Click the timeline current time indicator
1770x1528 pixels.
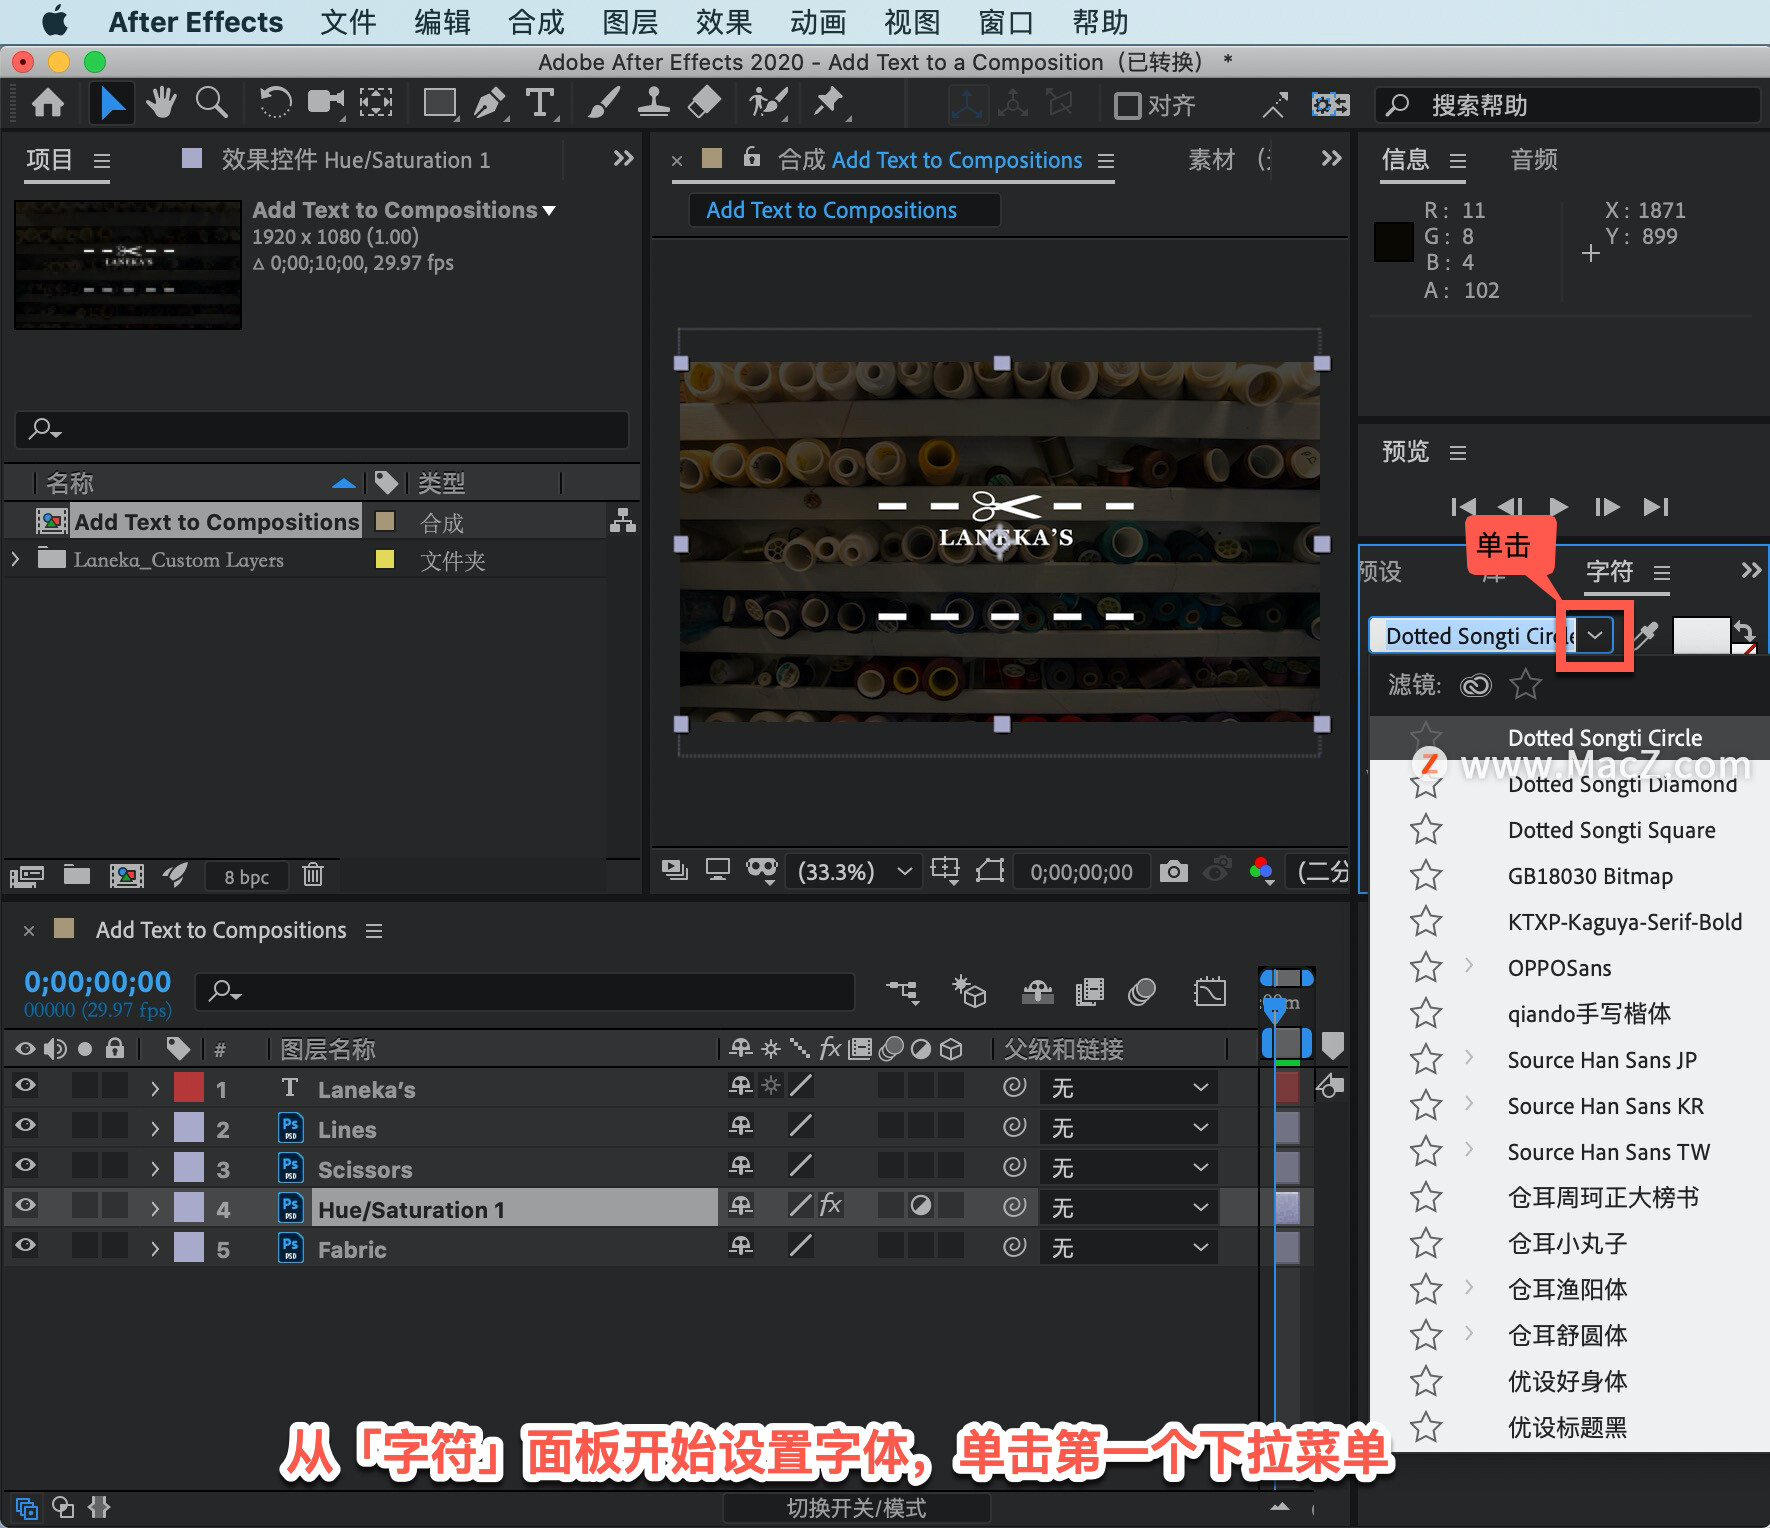point(1275,1008)
